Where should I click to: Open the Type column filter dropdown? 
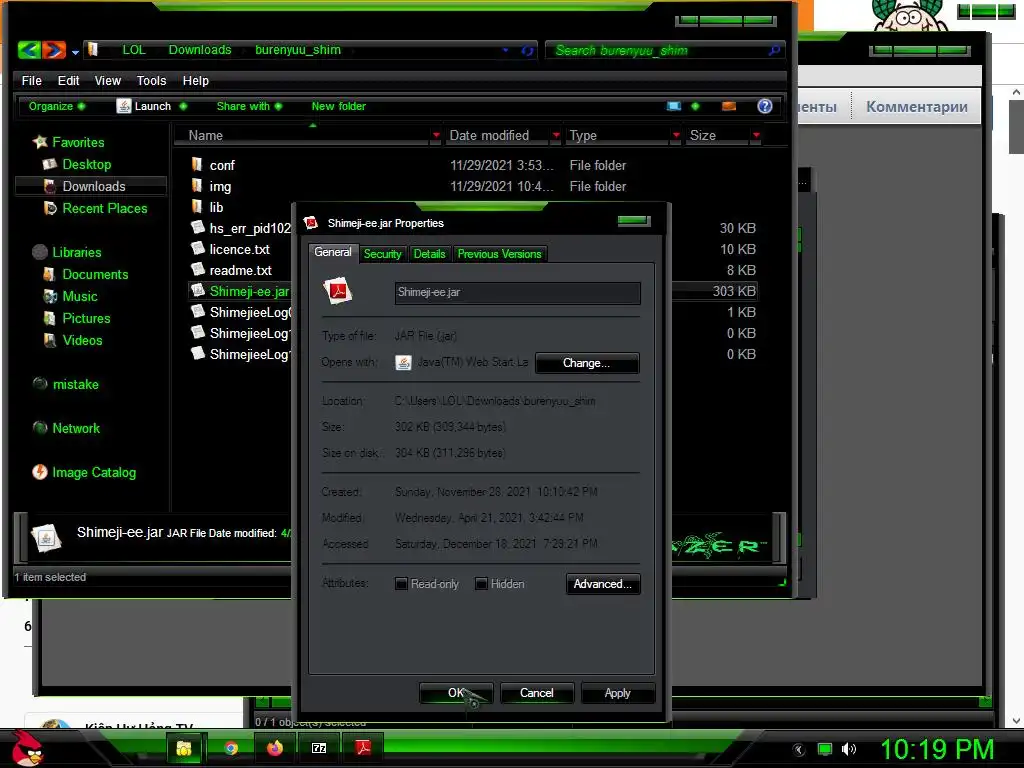point(676,135)
